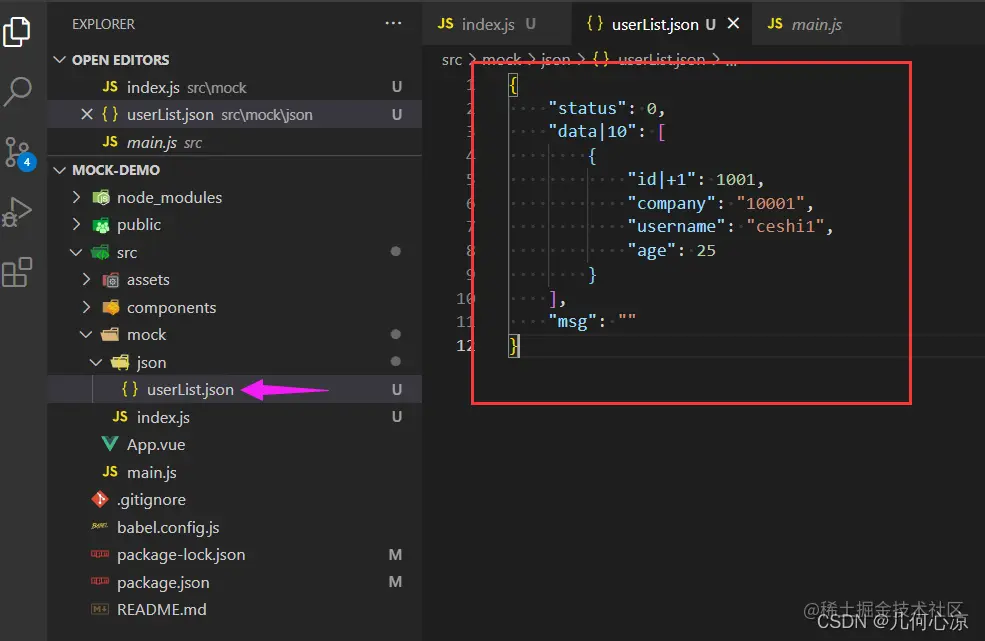Screen dimensions: 985x641
Task: Open userList.json in the file tree
Action: pos(234,390)
